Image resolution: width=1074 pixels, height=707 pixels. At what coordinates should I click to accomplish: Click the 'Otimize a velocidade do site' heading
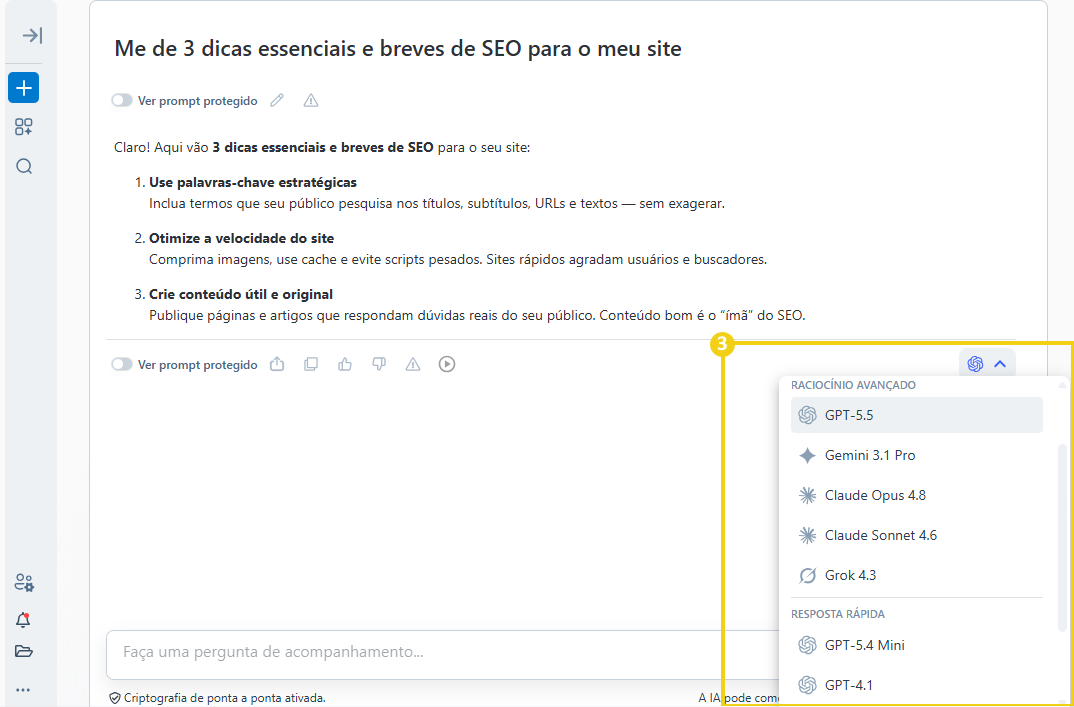[241, 239]
